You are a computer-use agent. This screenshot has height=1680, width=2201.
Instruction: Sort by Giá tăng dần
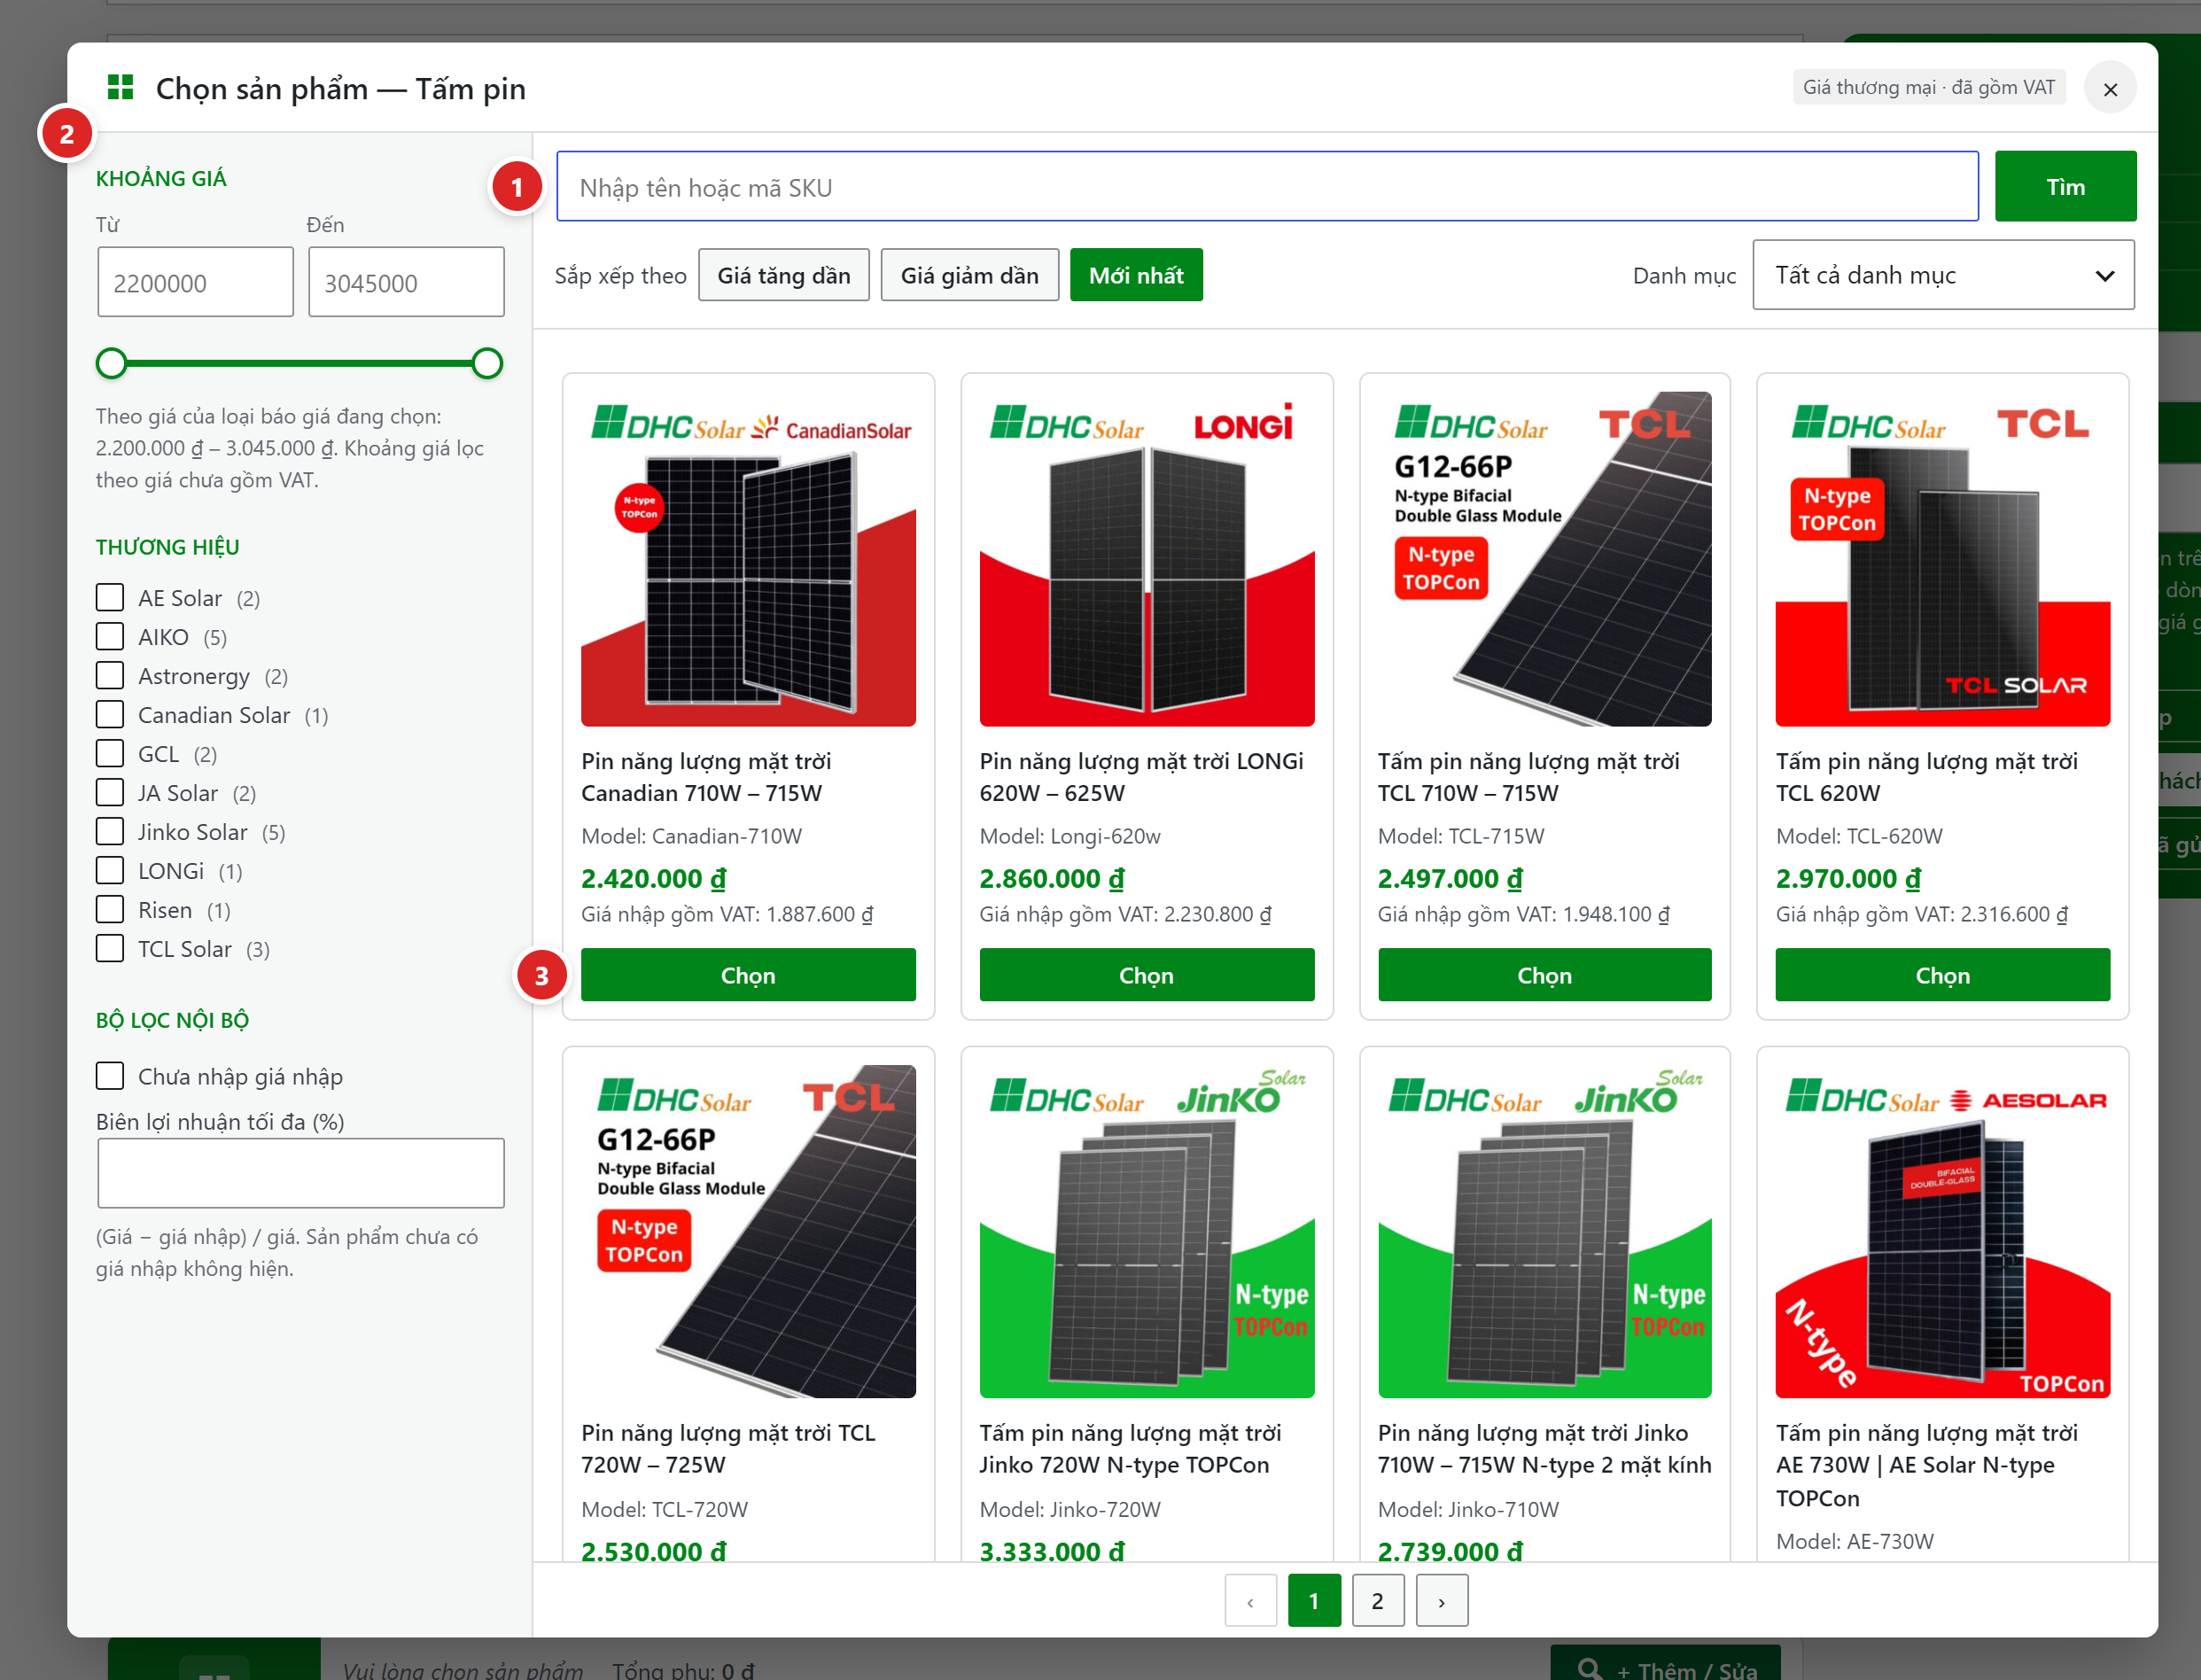coord(784,275)
